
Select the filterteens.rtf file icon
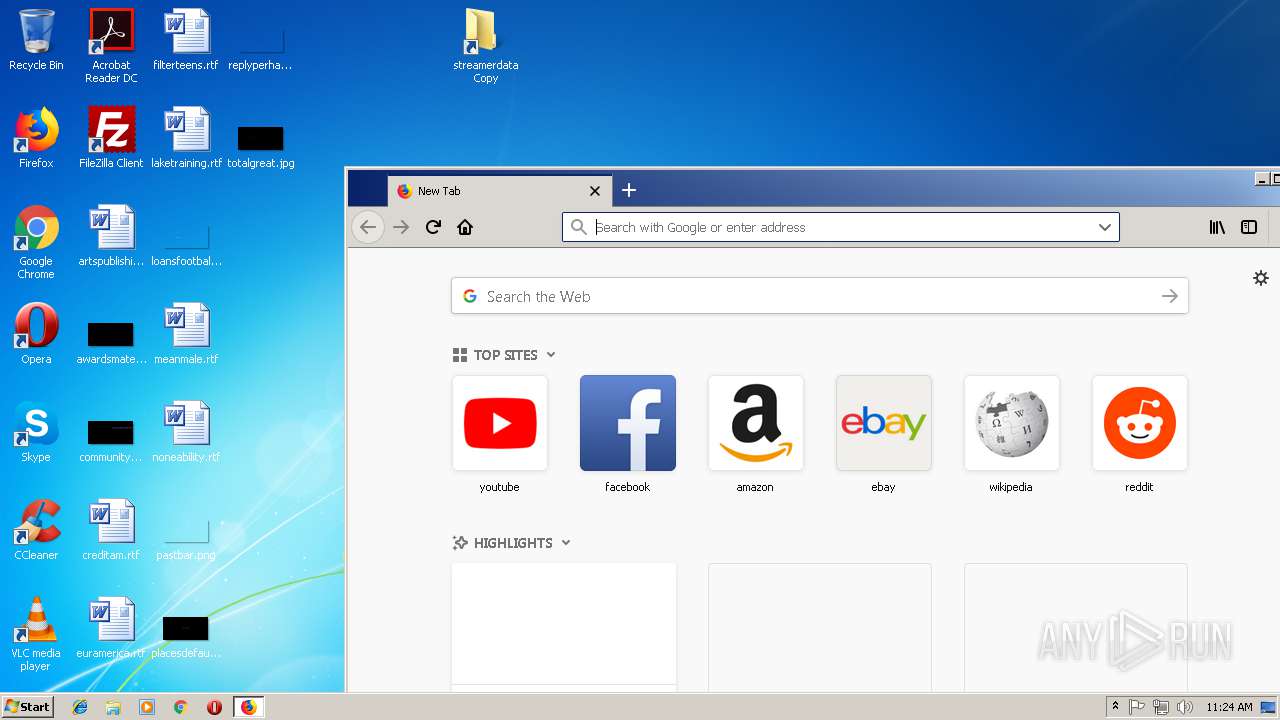186,40
